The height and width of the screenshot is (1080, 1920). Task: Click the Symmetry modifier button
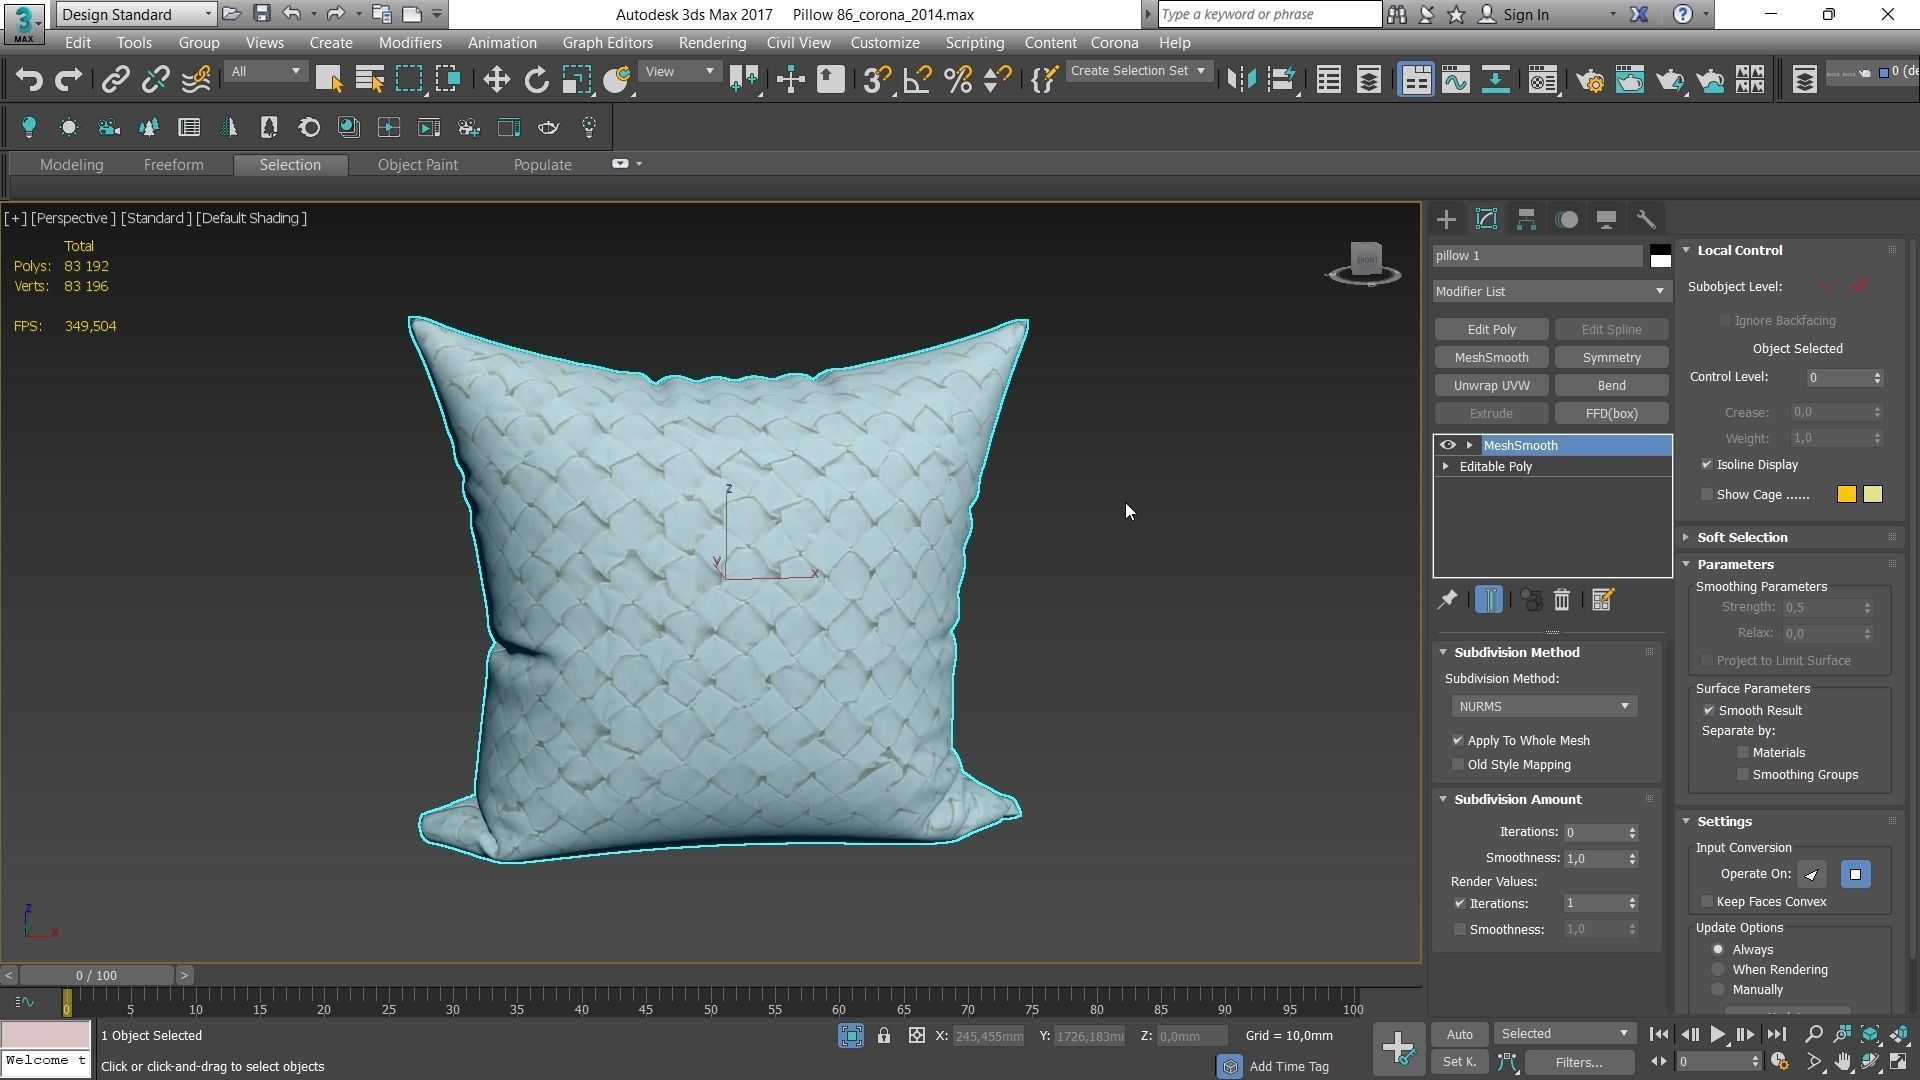click(x=1611, y=358)
